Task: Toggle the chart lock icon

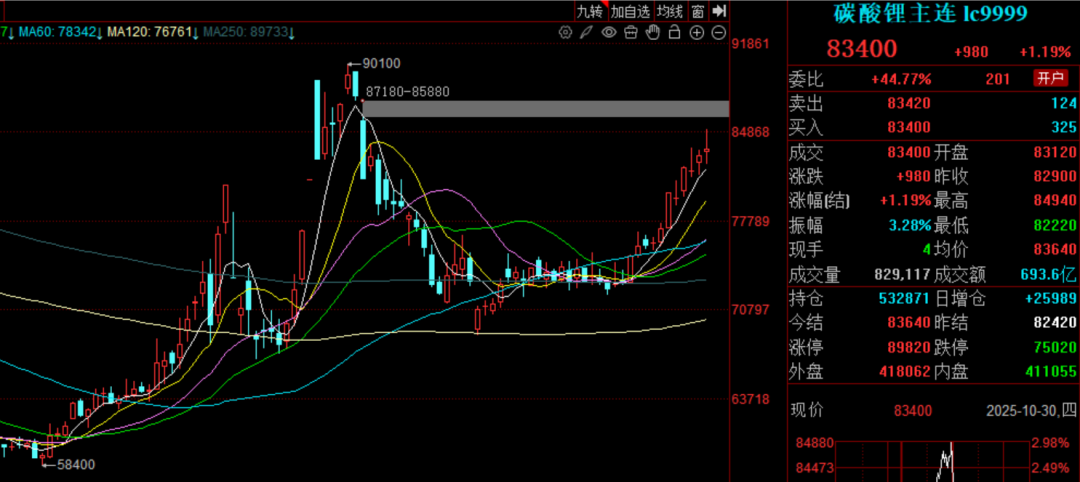Action: (x=675, y=33)
